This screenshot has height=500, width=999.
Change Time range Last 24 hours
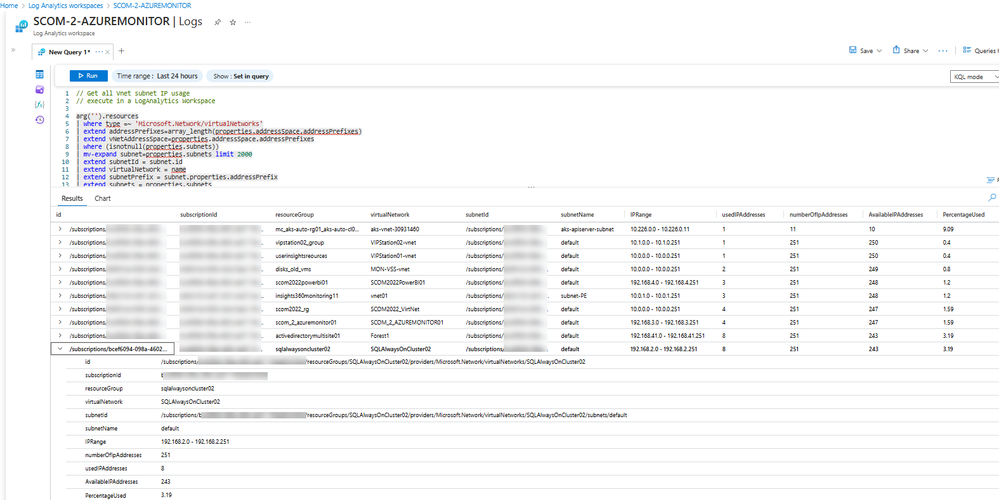pyautogui.click(x=157, y=76)
